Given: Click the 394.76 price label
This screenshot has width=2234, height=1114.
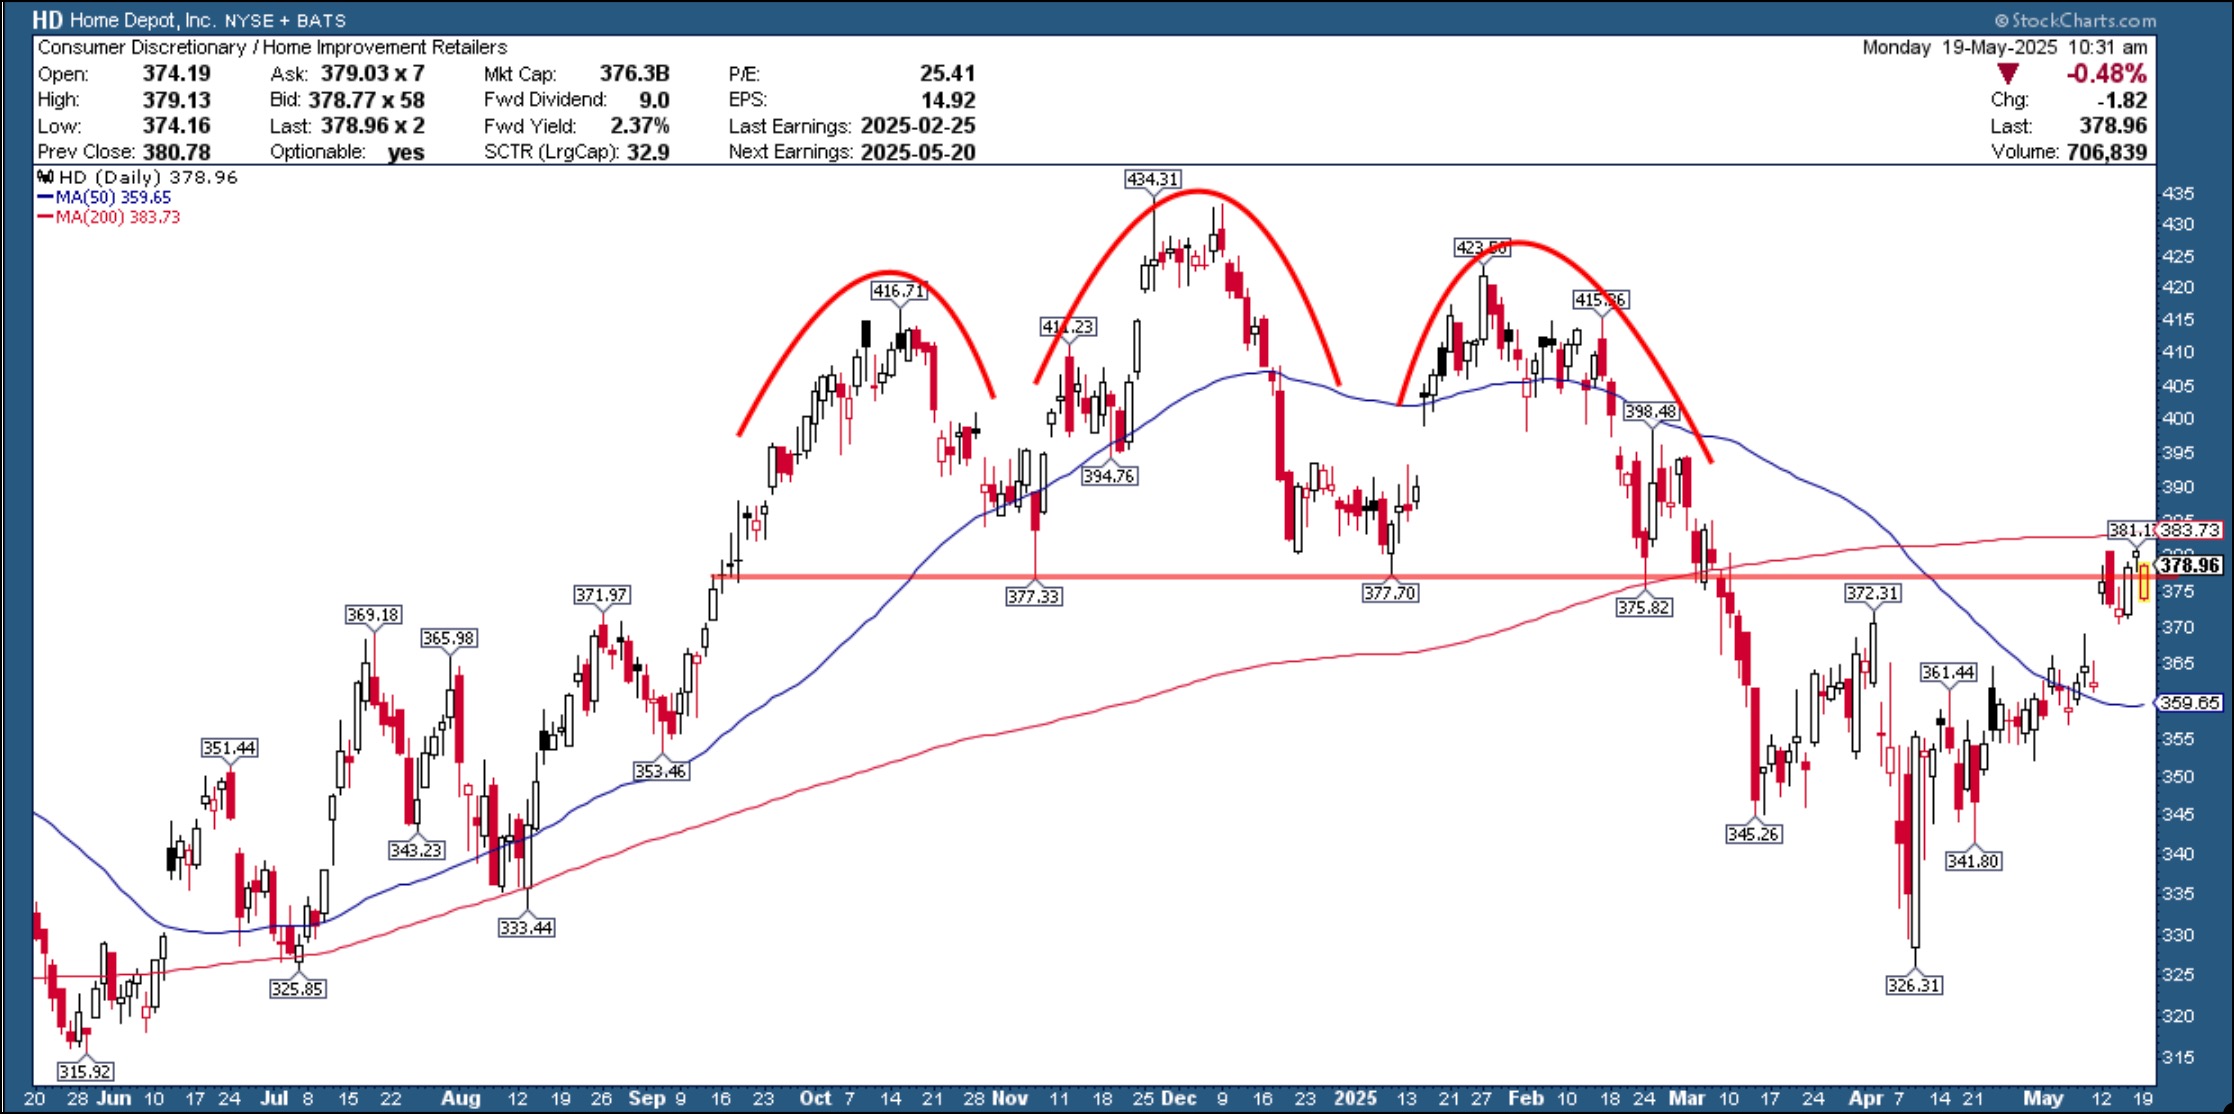Looking at the screenshot, I should pos(1109,476).
